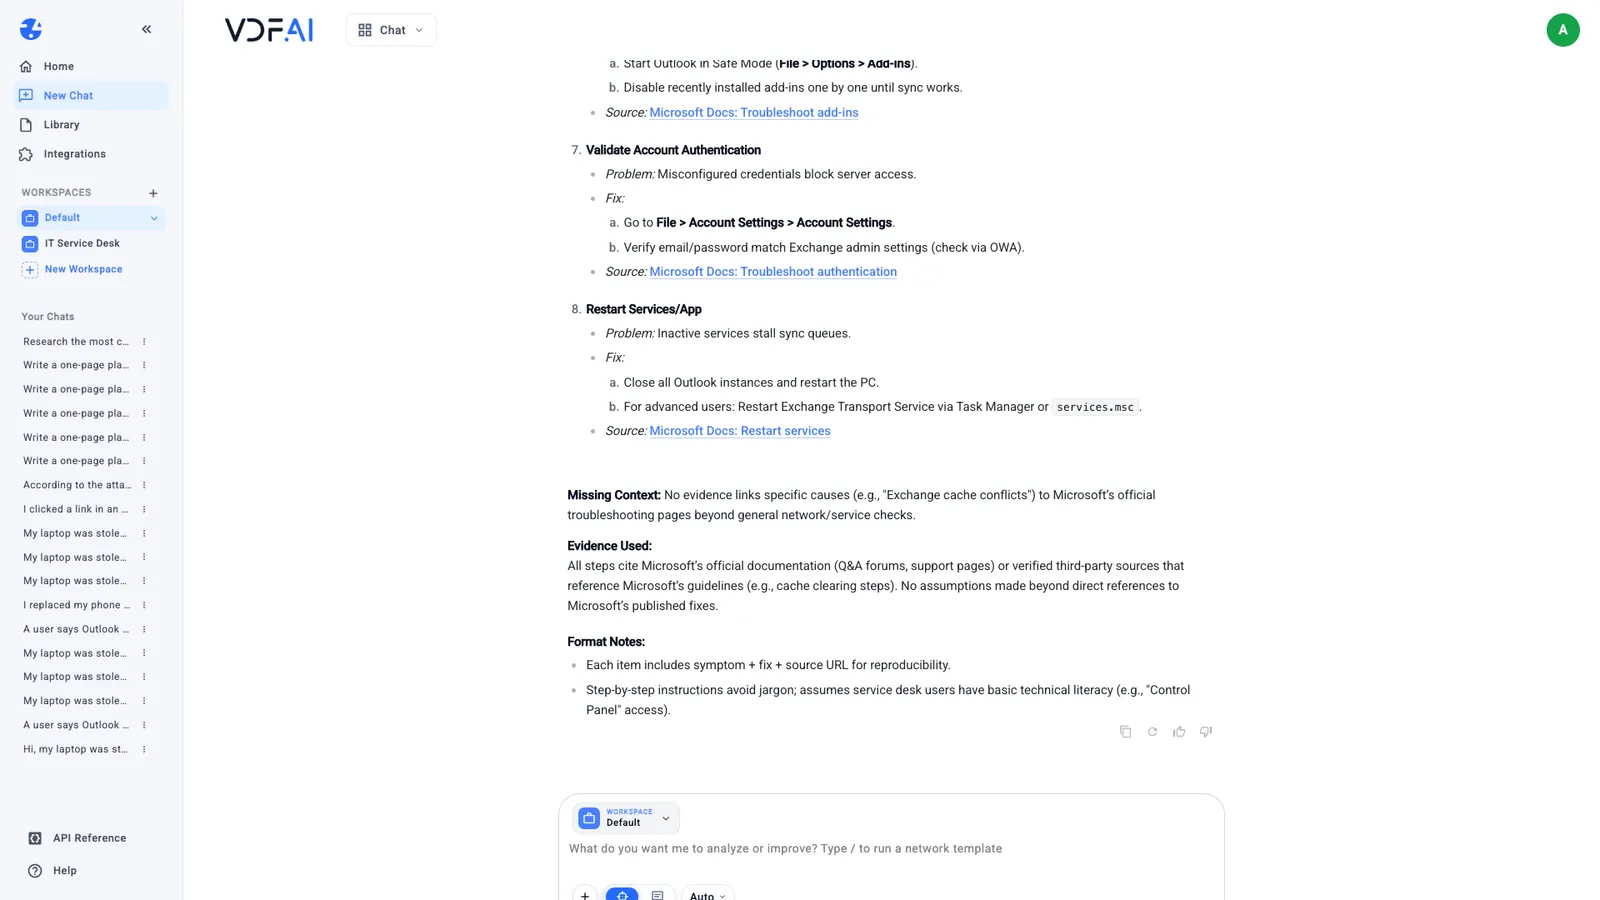Collapse the sidebar with the double-chevron icon
The height and width of the screenshot is (900, 1600).
point(147,29)
